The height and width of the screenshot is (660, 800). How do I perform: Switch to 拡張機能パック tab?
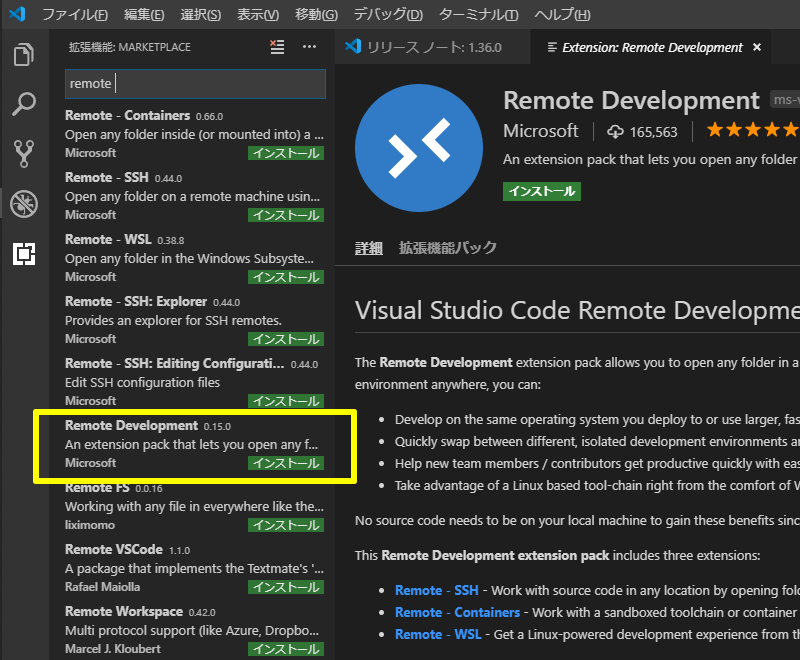click(447, 248)
